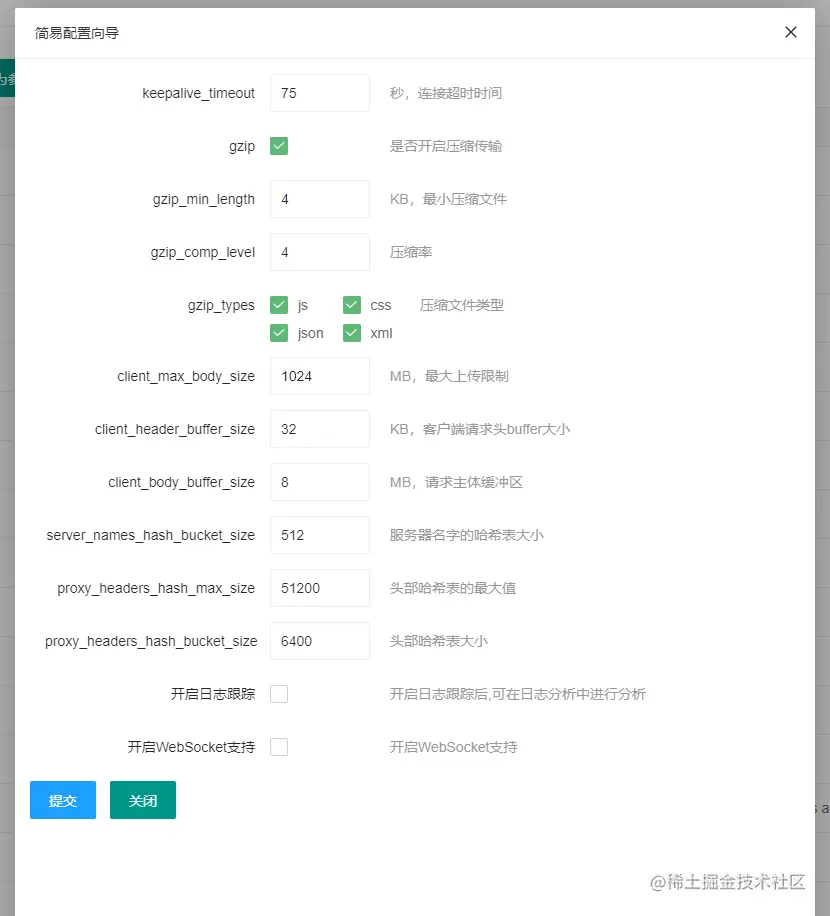Select the proxy_headers_hash_max_size input field
The height and width of the screenshot is (916, 830).
320,587
